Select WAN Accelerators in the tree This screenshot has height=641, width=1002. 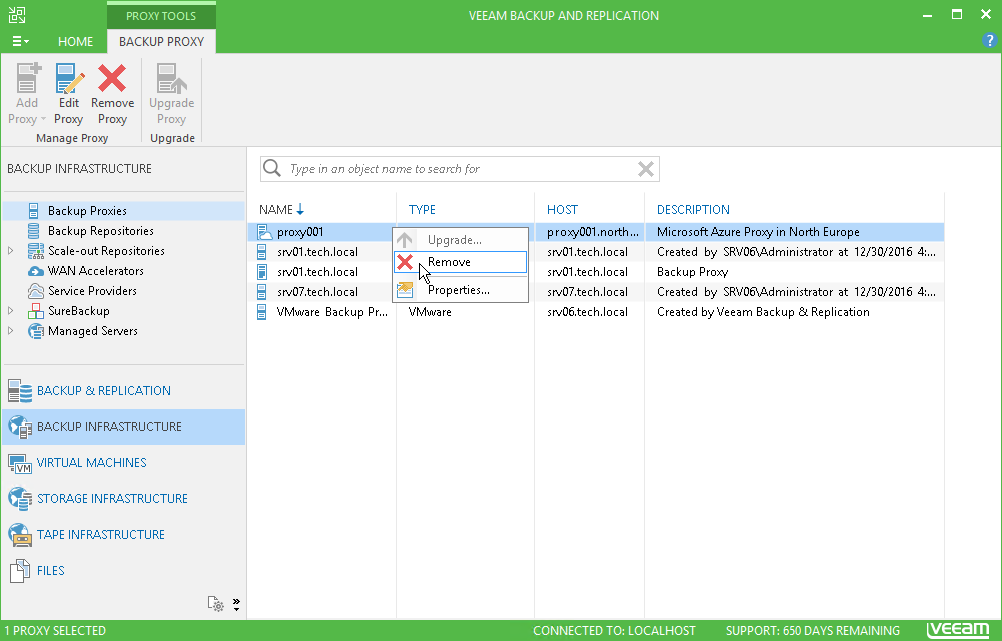pos(96,271)
